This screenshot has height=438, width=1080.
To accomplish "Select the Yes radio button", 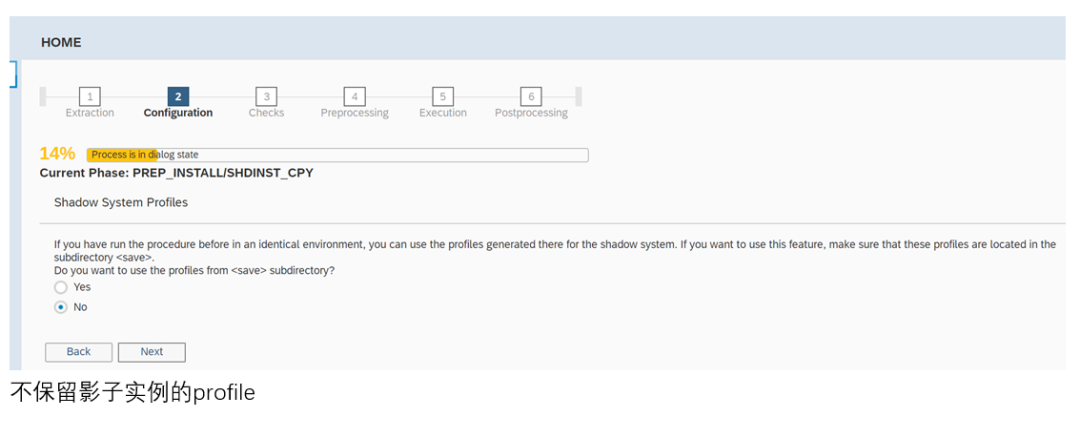I will [x=61, y=288].
